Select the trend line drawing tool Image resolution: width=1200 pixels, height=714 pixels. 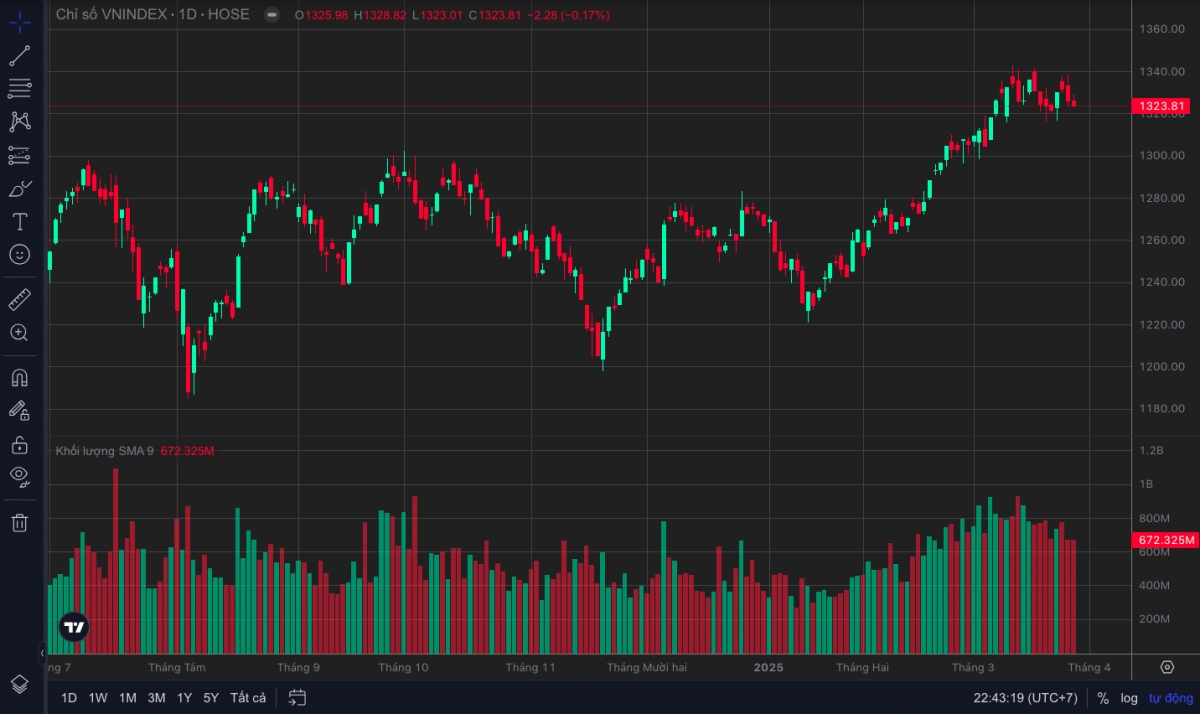click(x=20, y=56)
